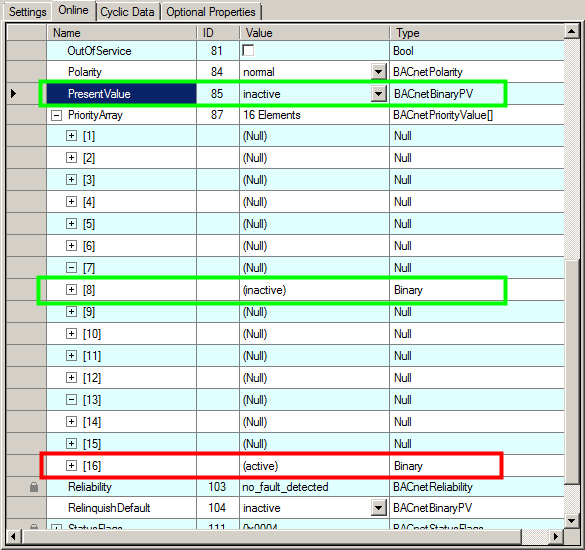Click the ID cell showing 81
The height and width of the screenshot is (550, 585).
pos(218,51)
